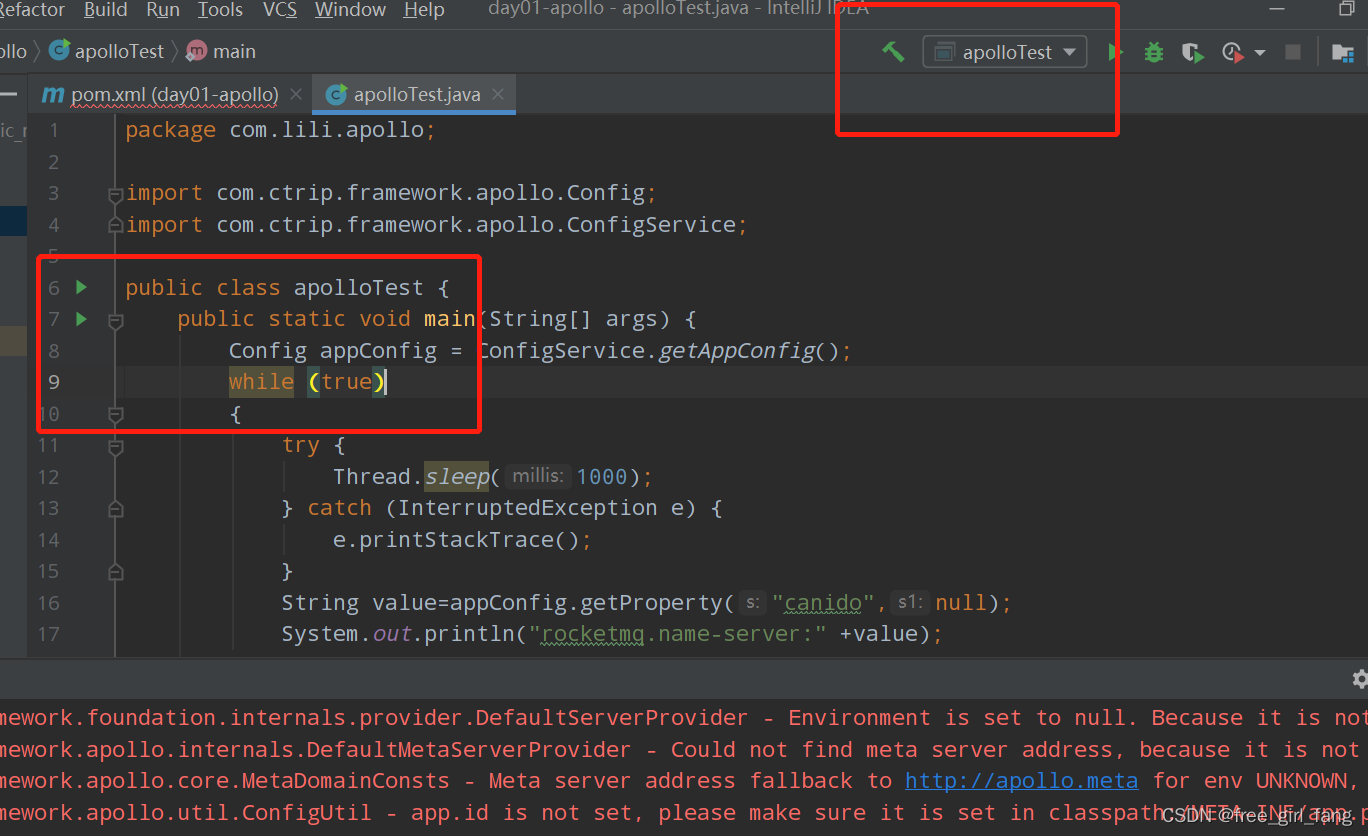
Task: Run apolloTest with the green play icon
Action: 1115,52
